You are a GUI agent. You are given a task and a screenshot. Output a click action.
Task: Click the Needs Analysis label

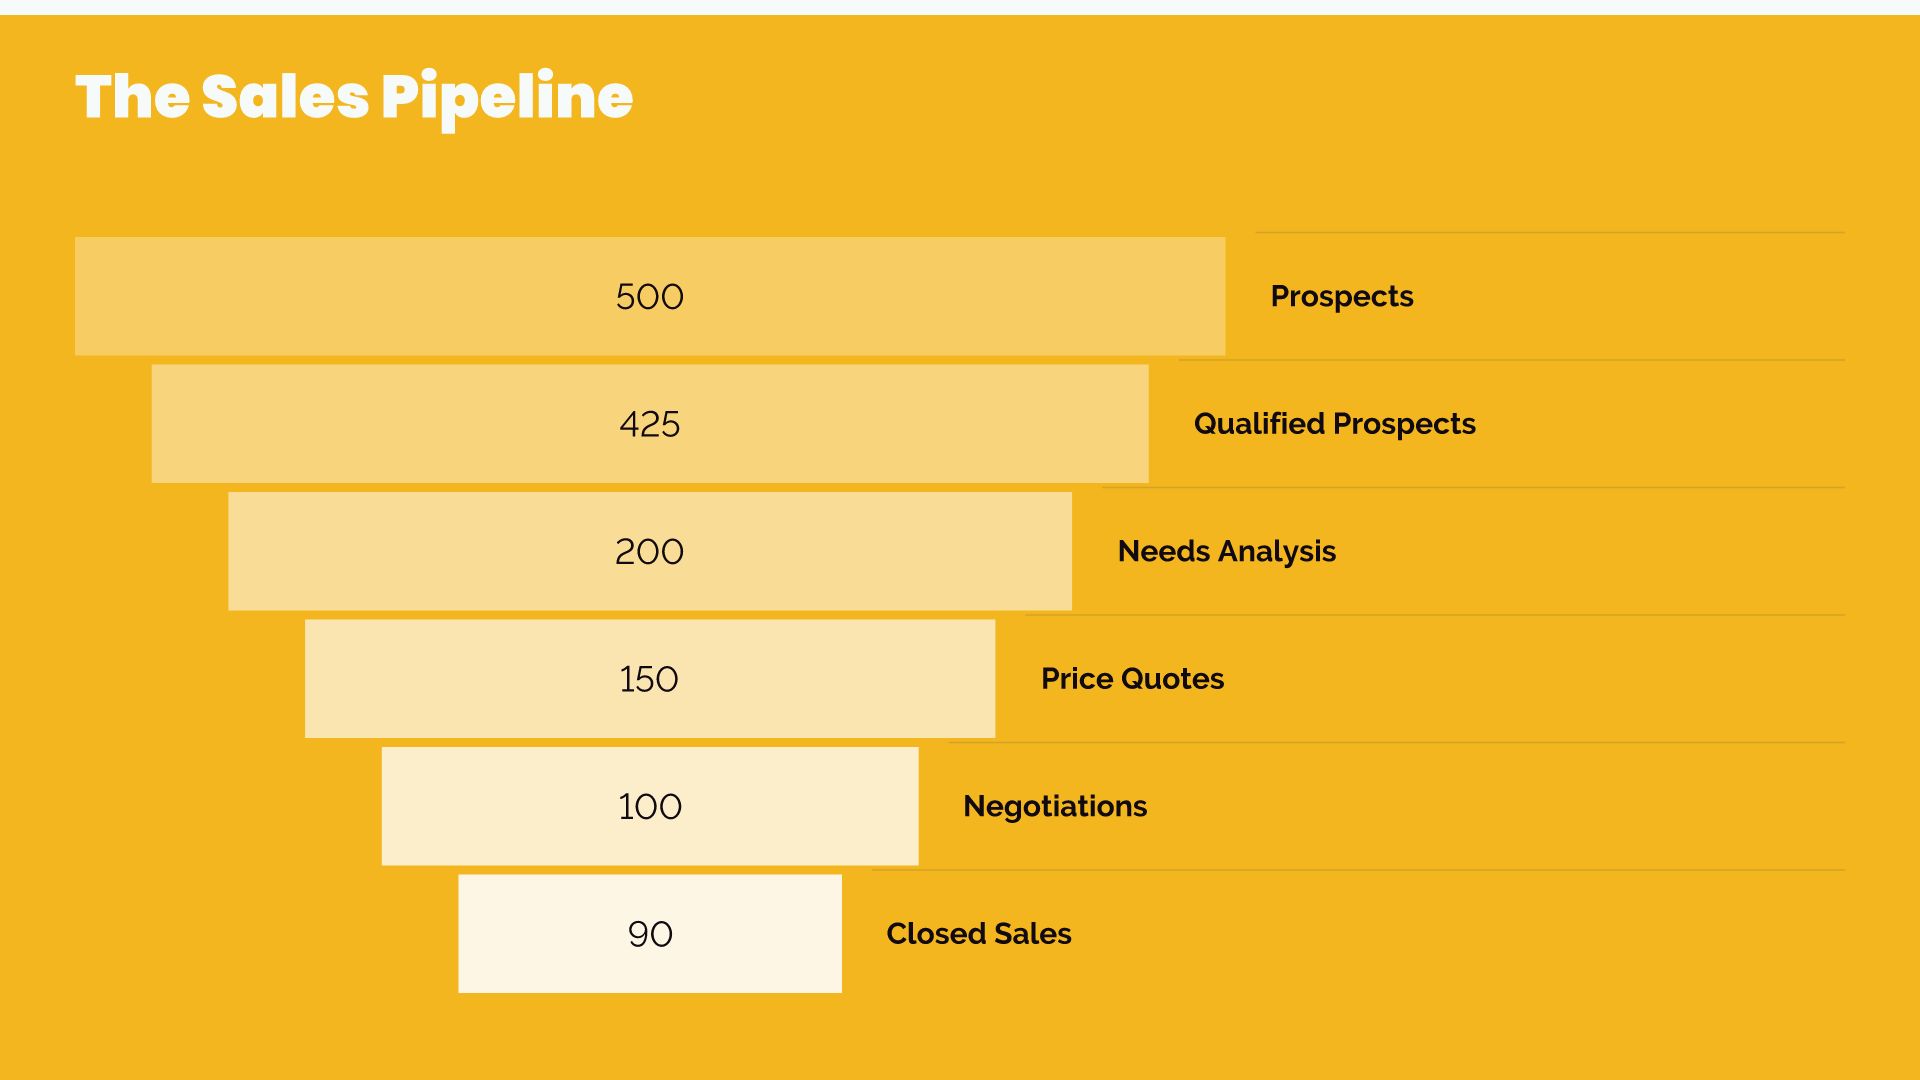[x=1227, y=552]
